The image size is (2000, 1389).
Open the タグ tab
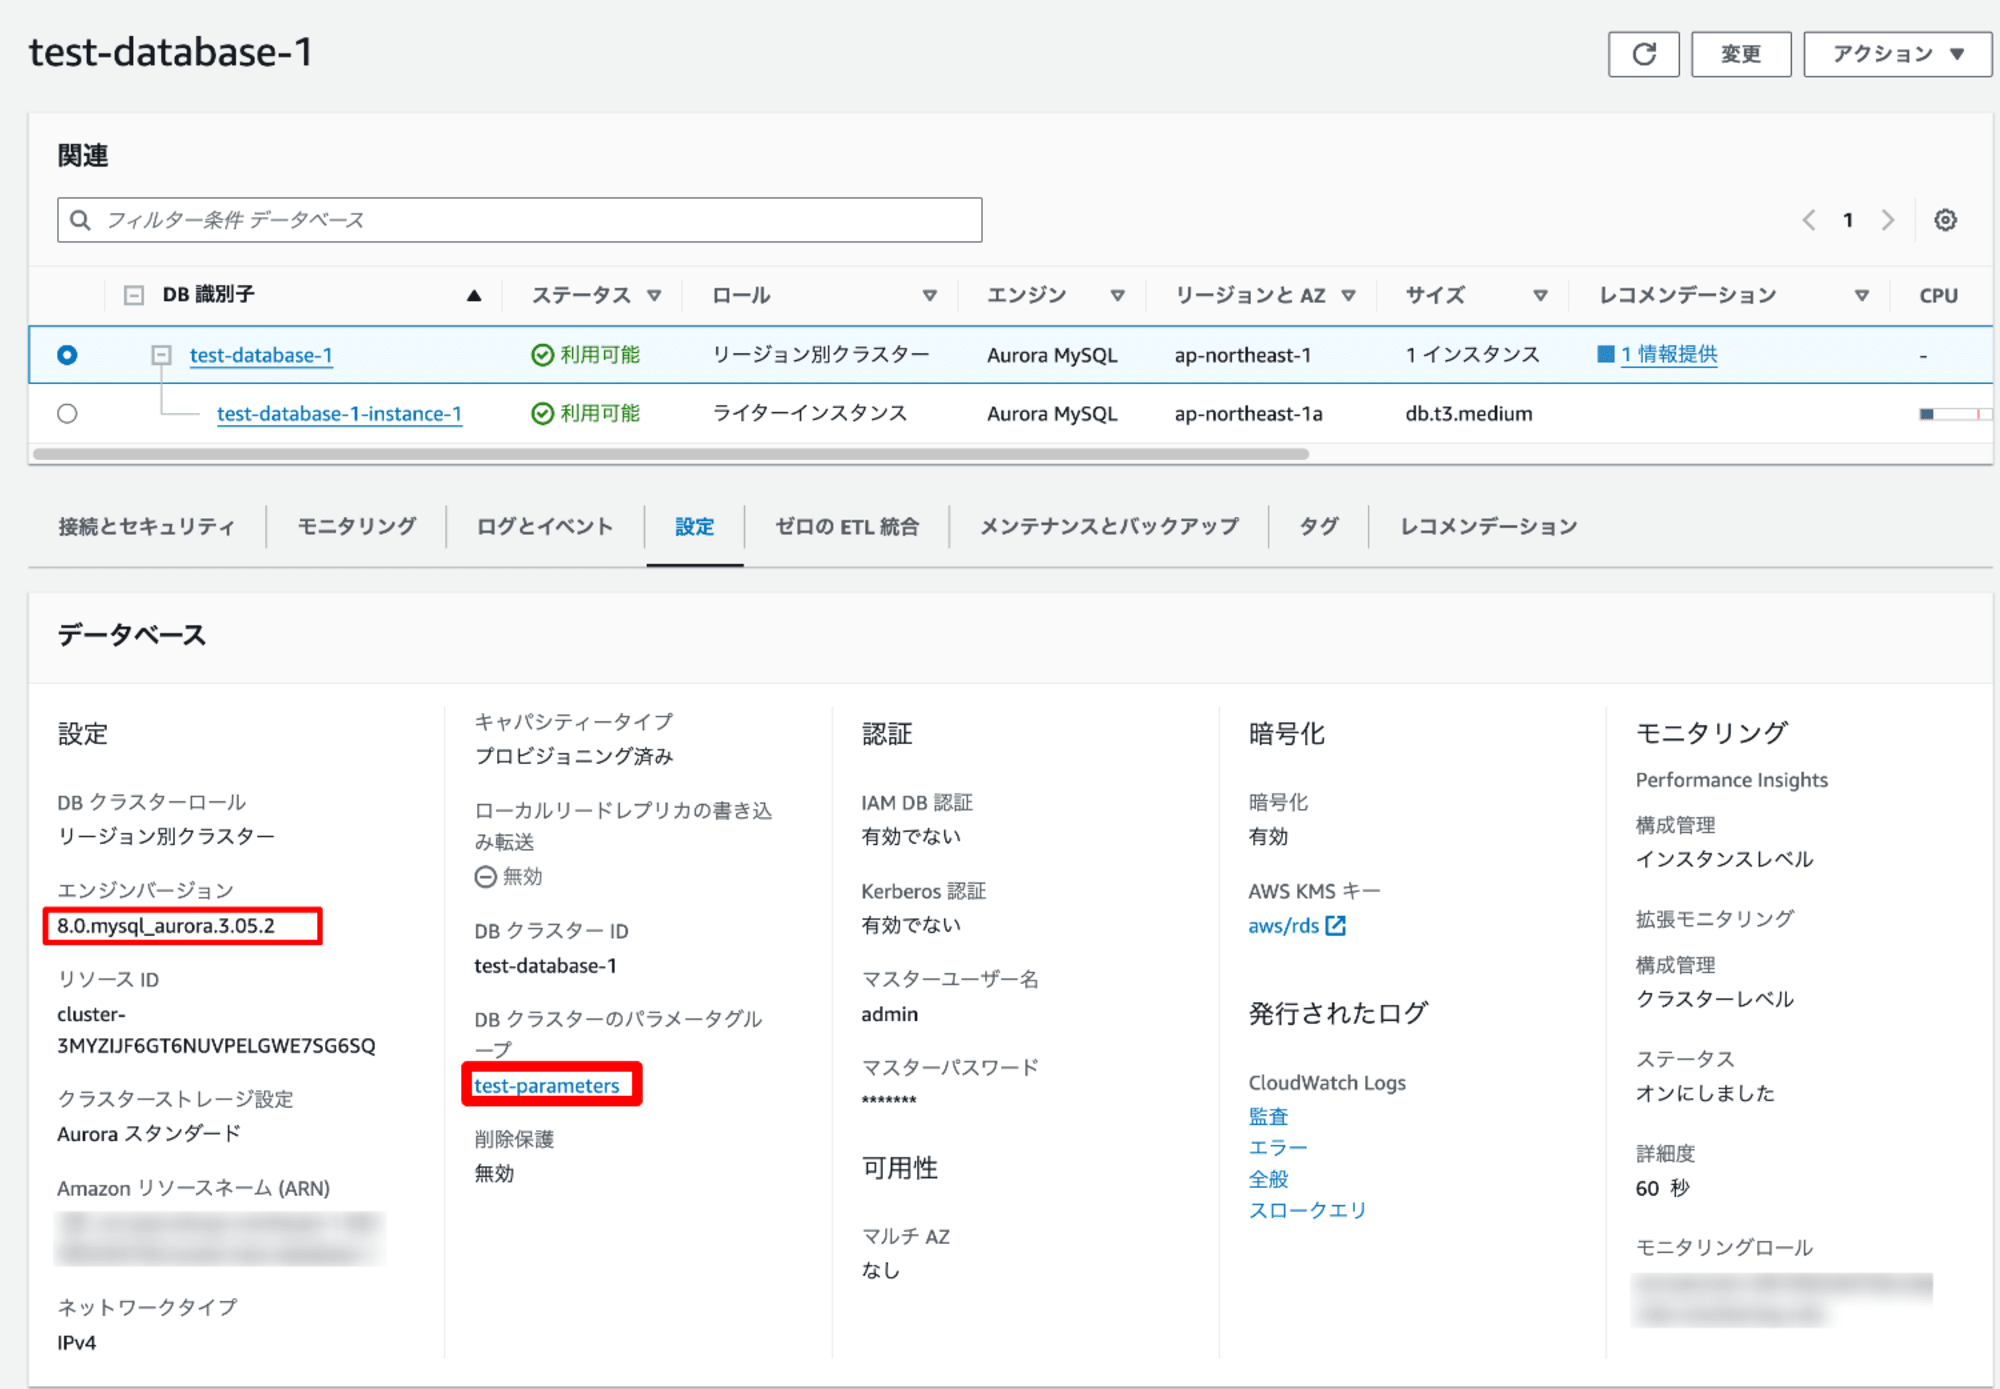[x=1318, y=527]
